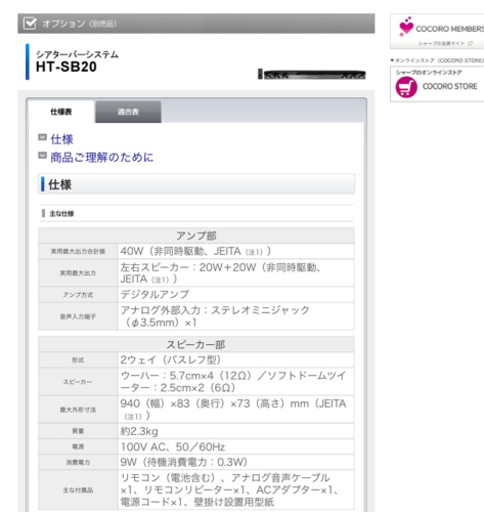Click the 実用最大出力合計値 row label
Image resolution: width=484 pixels, height=512 pixels.
(x=78, y=251)
